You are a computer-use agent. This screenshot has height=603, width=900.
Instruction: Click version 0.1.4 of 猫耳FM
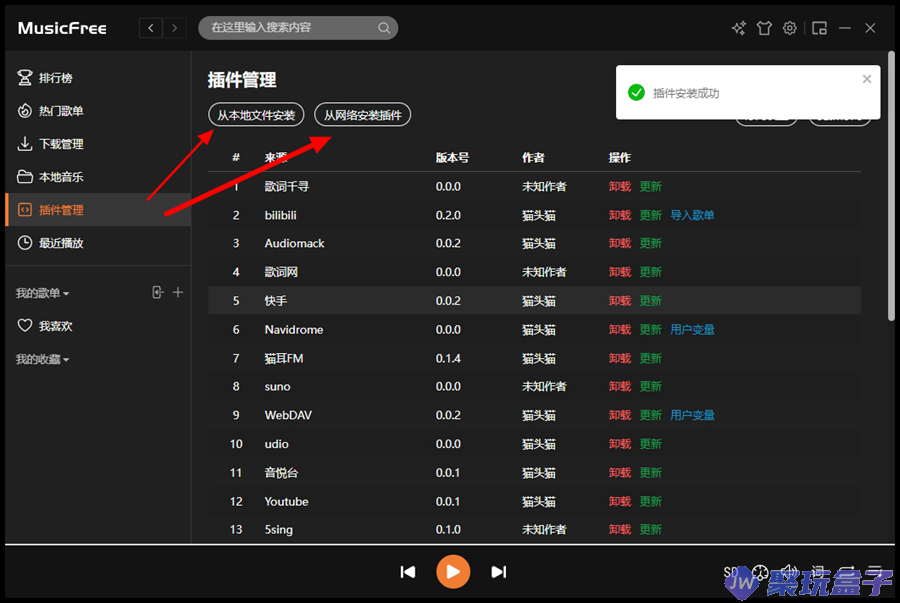[448, 358]
